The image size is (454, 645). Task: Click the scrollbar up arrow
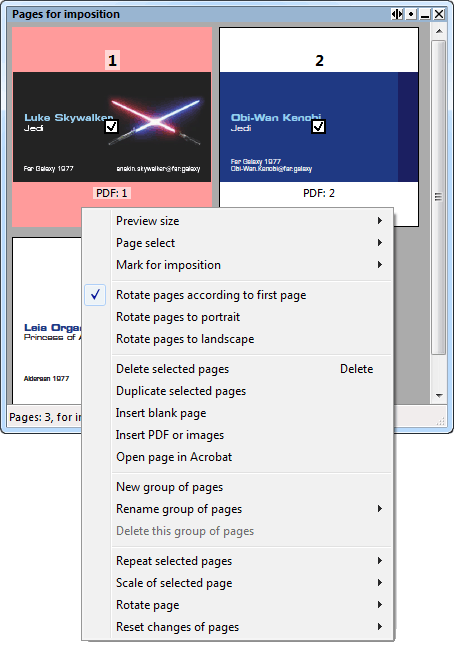tap(439, 31)
